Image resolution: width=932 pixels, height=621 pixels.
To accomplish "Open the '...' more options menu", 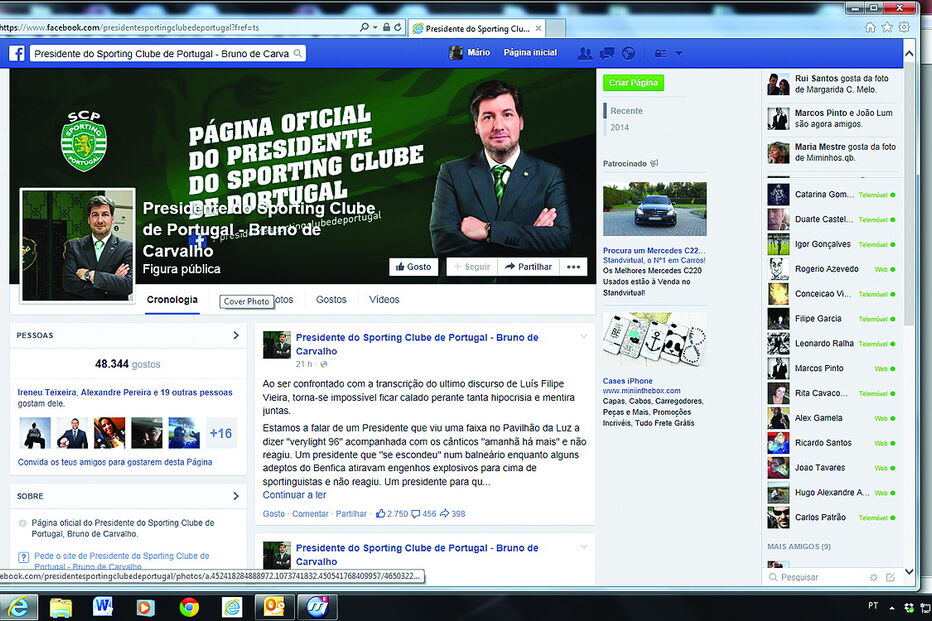I will [574, 266].
